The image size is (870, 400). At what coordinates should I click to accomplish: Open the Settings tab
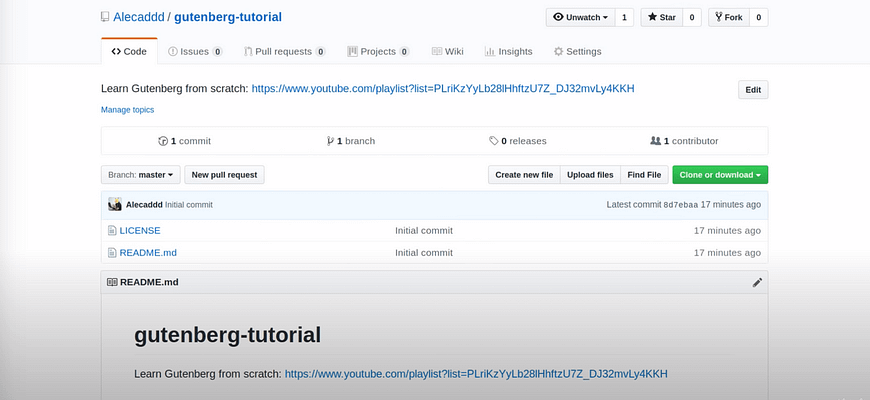[578, 52]
